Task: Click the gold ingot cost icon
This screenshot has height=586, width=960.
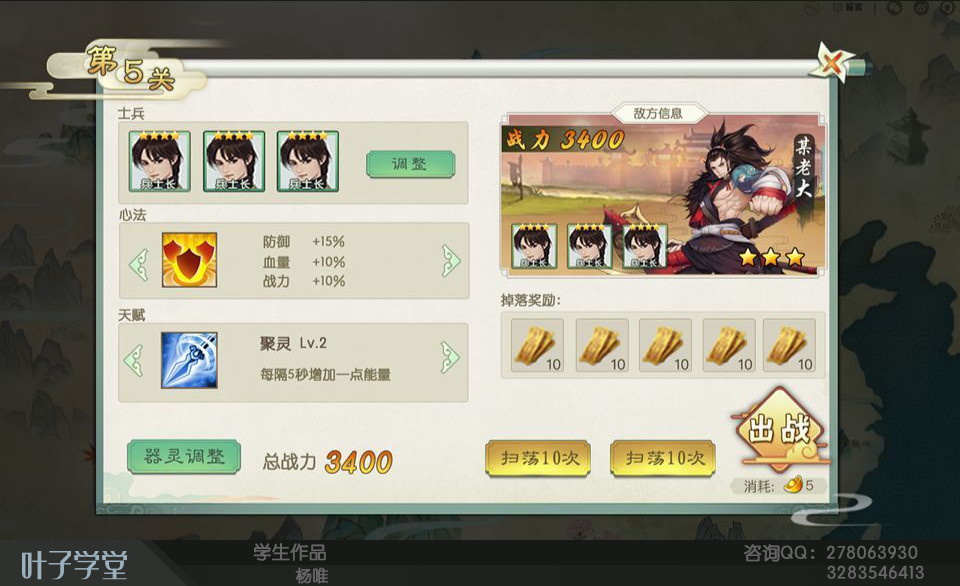Action: click(793, 486)
